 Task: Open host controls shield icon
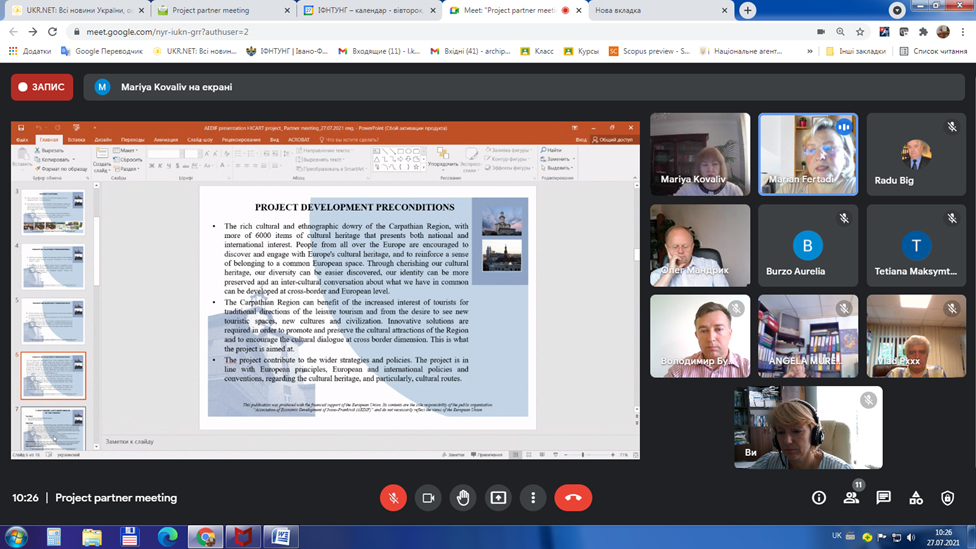[947, 498]
